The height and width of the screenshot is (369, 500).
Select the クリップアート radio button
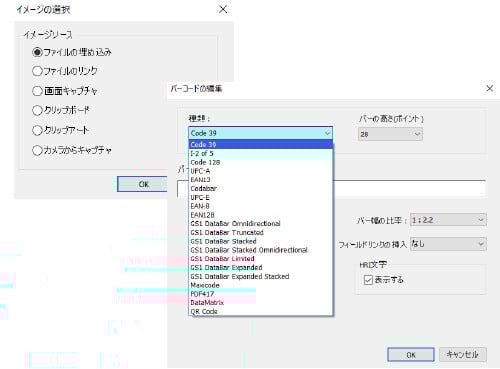[x=37, y=130]
